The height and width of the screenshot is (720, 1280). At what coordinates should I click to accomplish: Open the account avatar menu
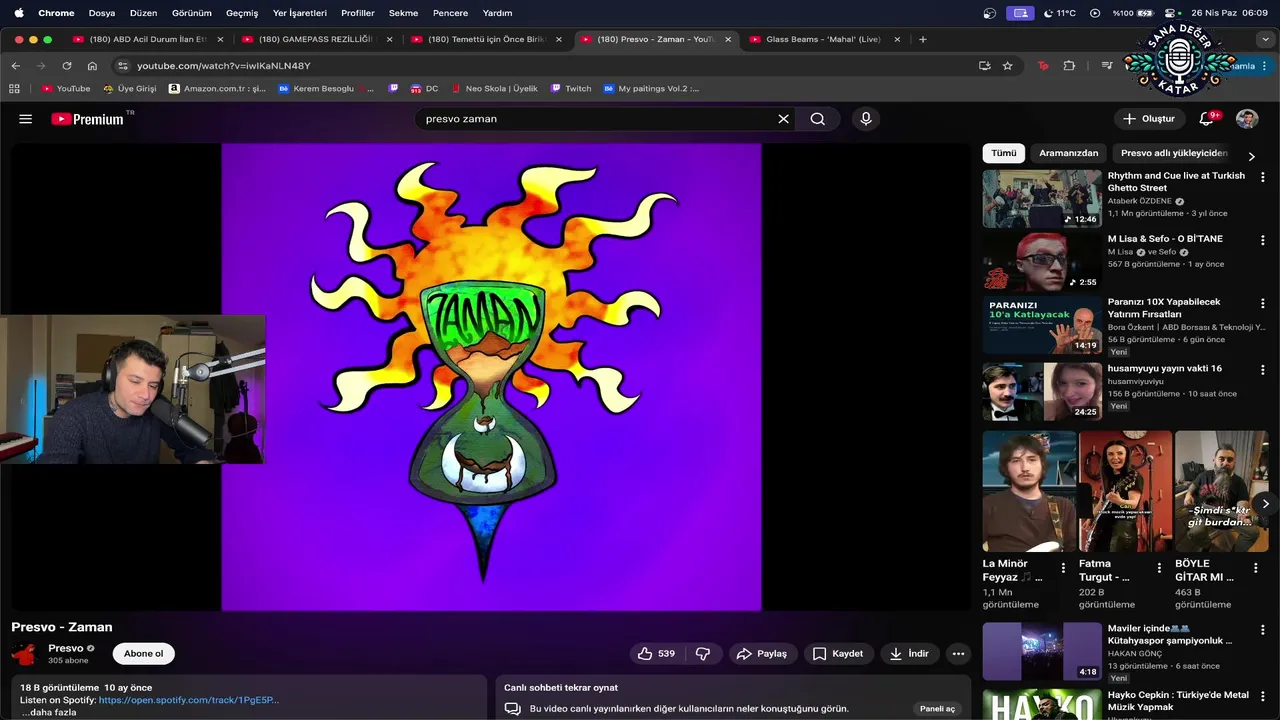coord(1247,119)
